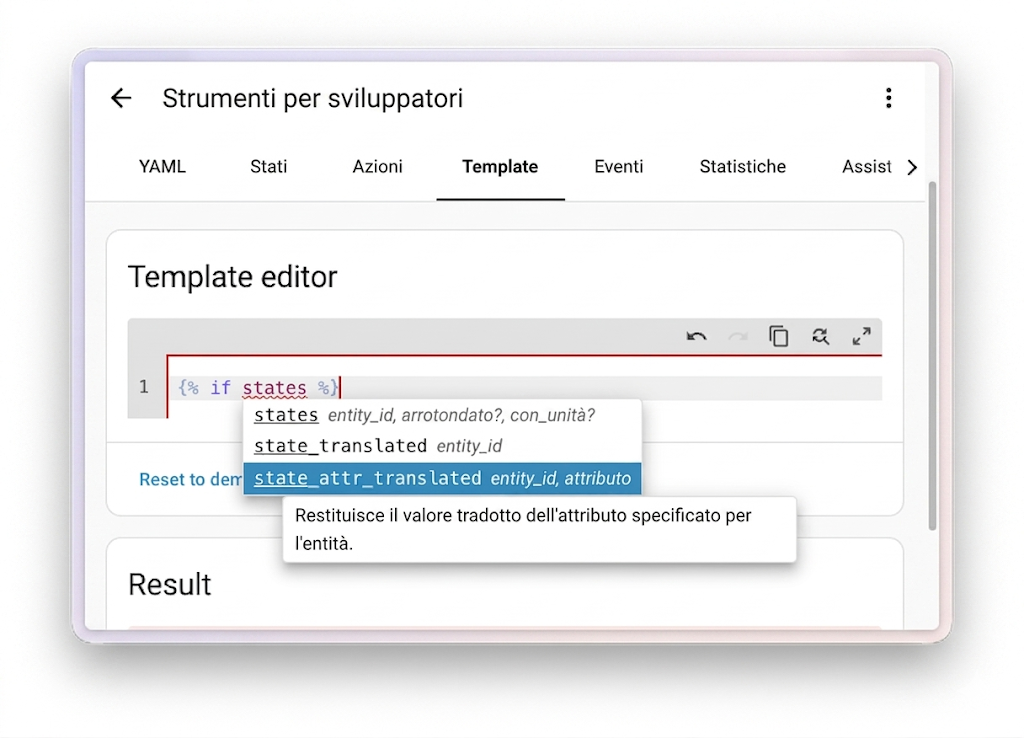1024x738 pixels.
Task: Expand the editor to fullscreen
Action: click(861, 336)
